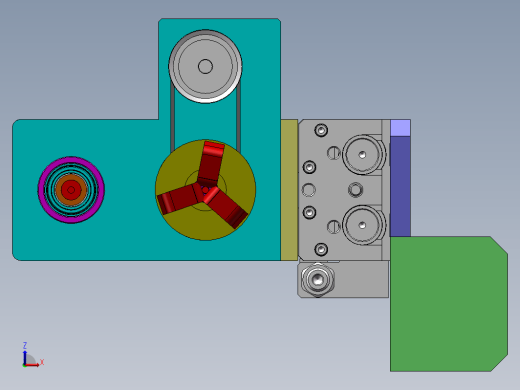The image size is (520, 390).
Task: Click the bottom socket screw on gray block
Action: (321, 249)
